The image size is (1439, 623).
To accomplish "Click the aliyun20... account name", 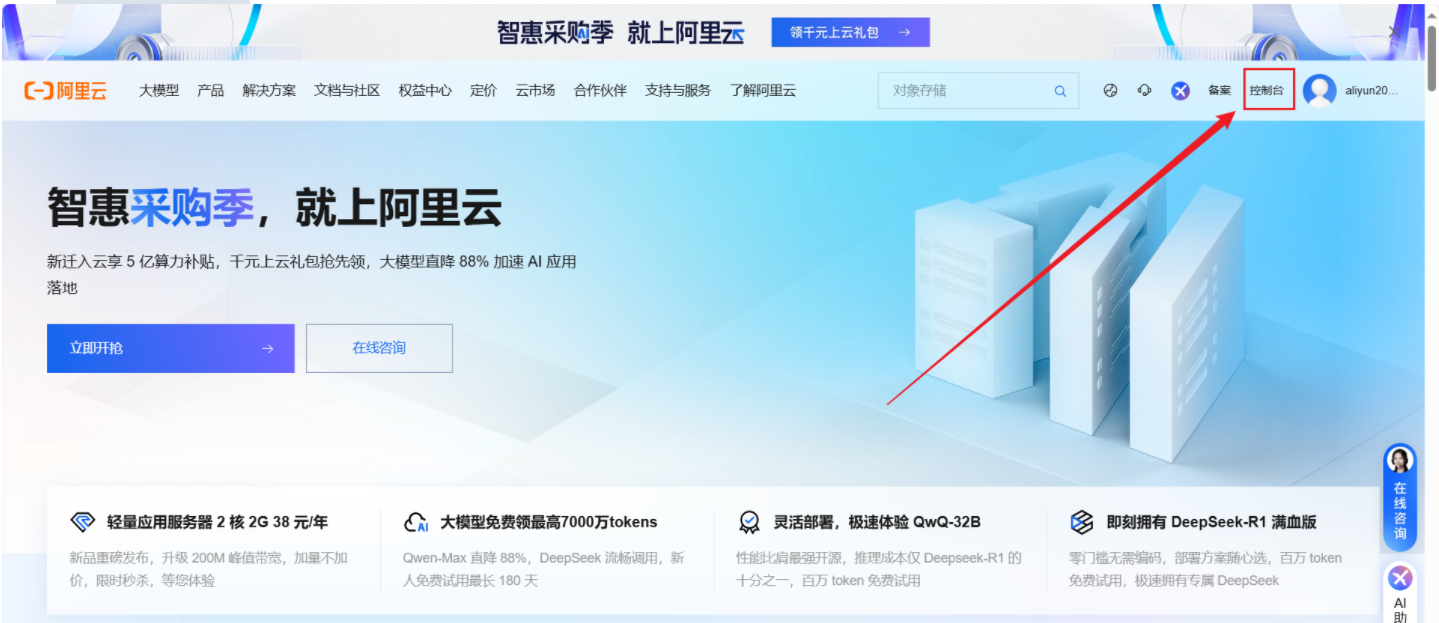I will [x=1372, y=91].
